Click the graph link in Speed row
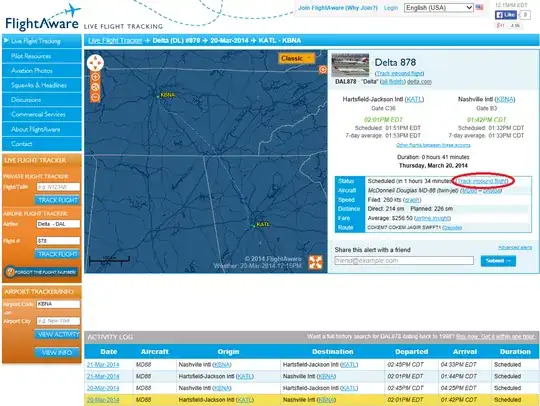The image size is (540, 406). click(412, 200)
